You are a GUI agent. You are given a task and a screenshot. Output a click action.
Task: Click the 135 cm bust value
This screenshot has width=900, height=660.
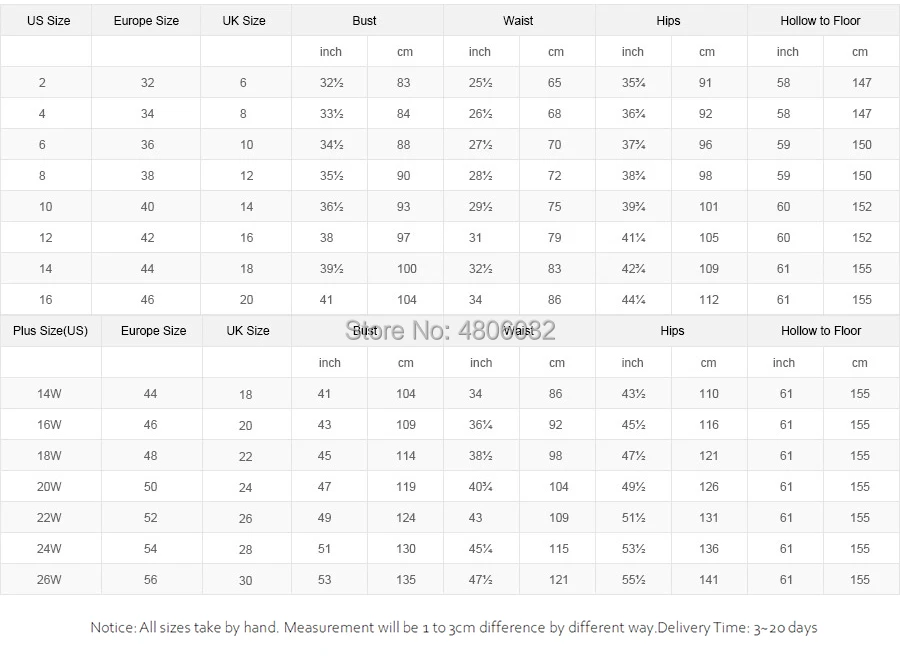click(x=406, y=580)
